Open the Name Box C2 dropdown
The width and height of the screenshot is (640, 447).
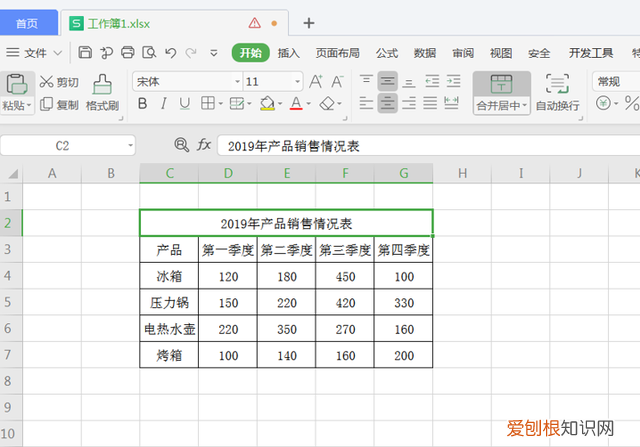point(130,145)
